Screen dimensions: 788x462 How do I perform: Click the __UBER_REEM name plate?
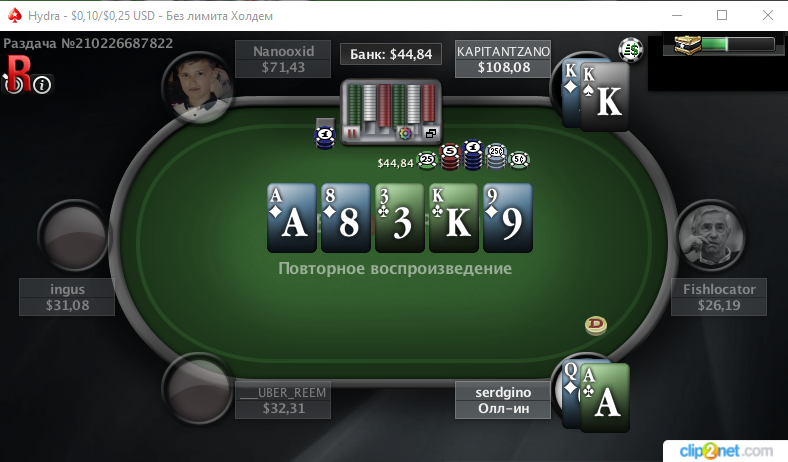(283, 400)
